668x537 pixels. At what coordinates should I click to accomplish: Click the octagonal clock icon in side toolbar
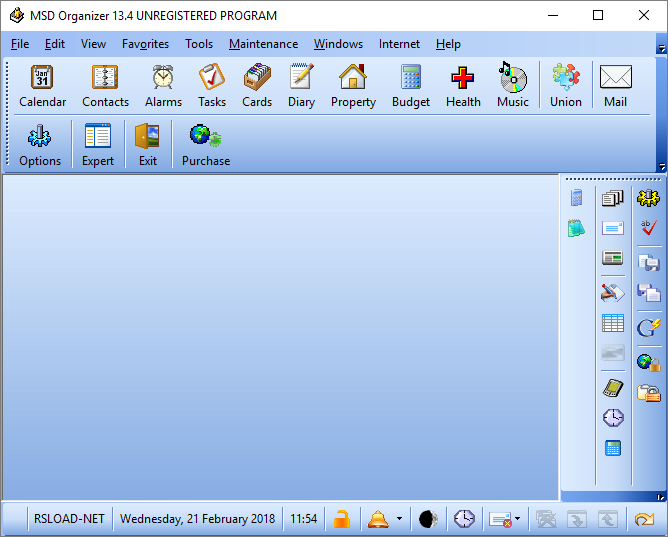coord(613,418)
